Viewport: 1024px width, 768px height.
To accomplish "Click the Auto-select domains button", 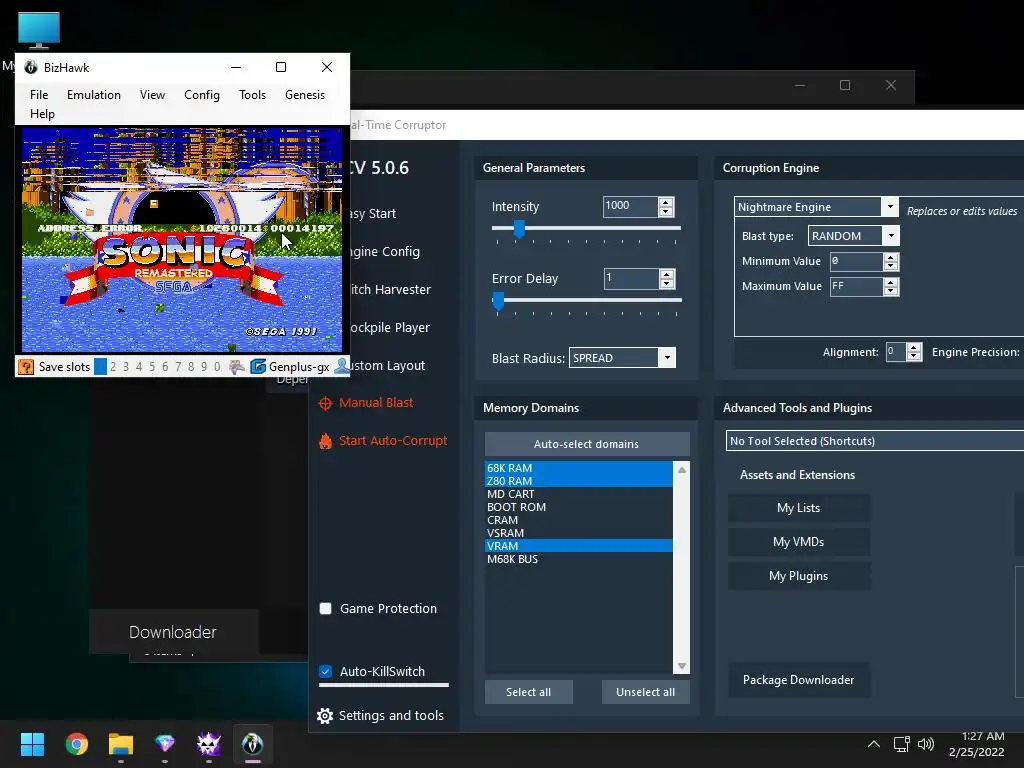I will pos(586,444).
